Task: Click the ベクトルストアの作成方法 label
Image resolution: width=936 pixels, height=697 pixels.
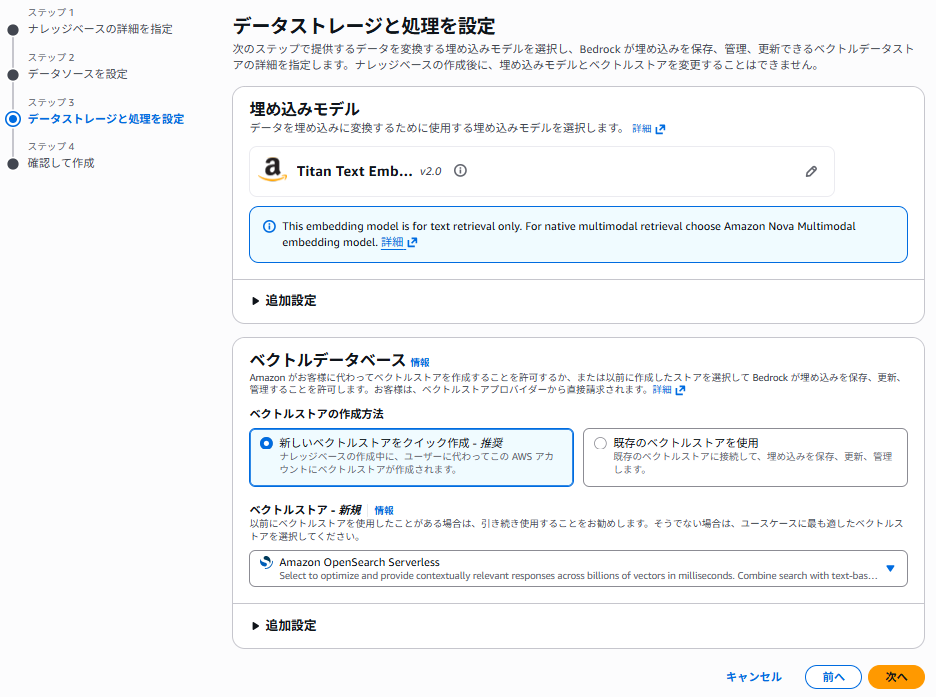Action: pyautogui.click(x=316, y=414)
